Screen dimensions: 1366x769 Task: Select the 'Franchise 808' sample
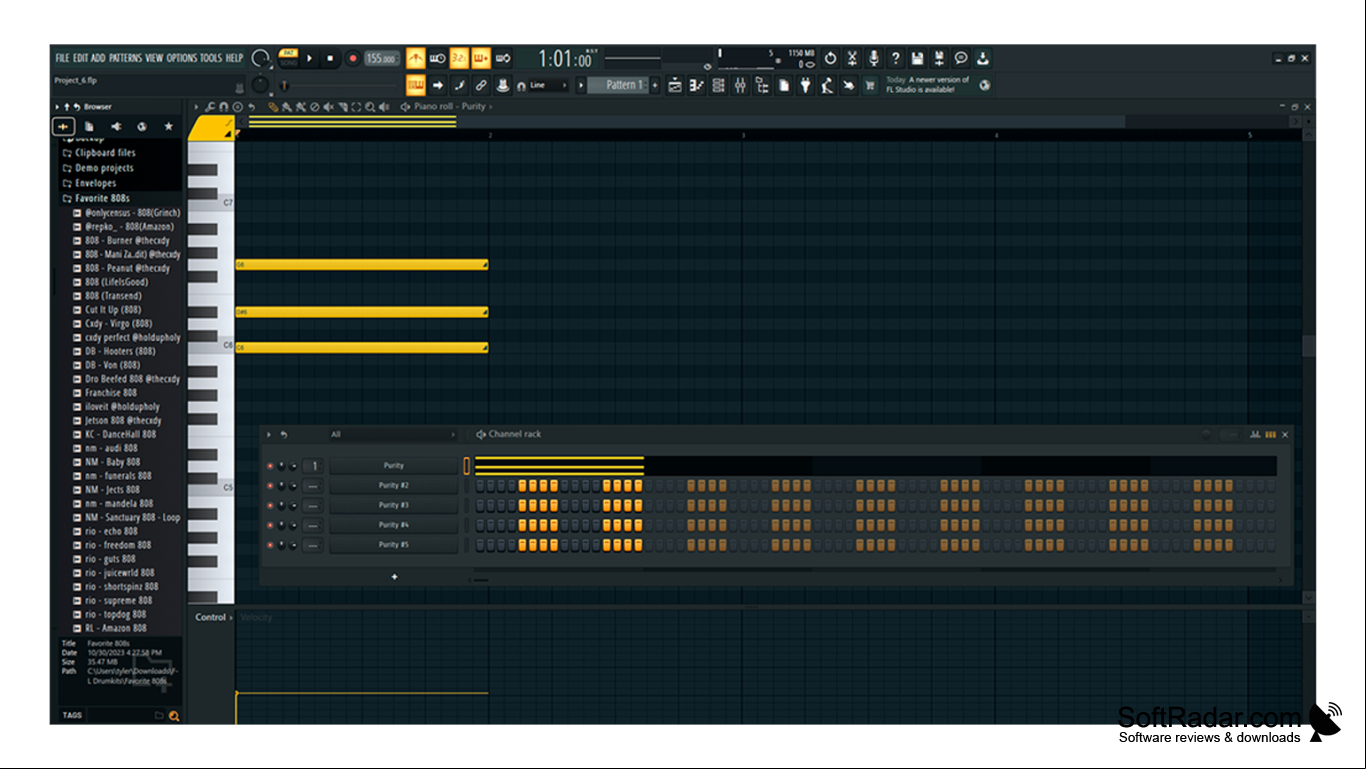pos(111,393)
